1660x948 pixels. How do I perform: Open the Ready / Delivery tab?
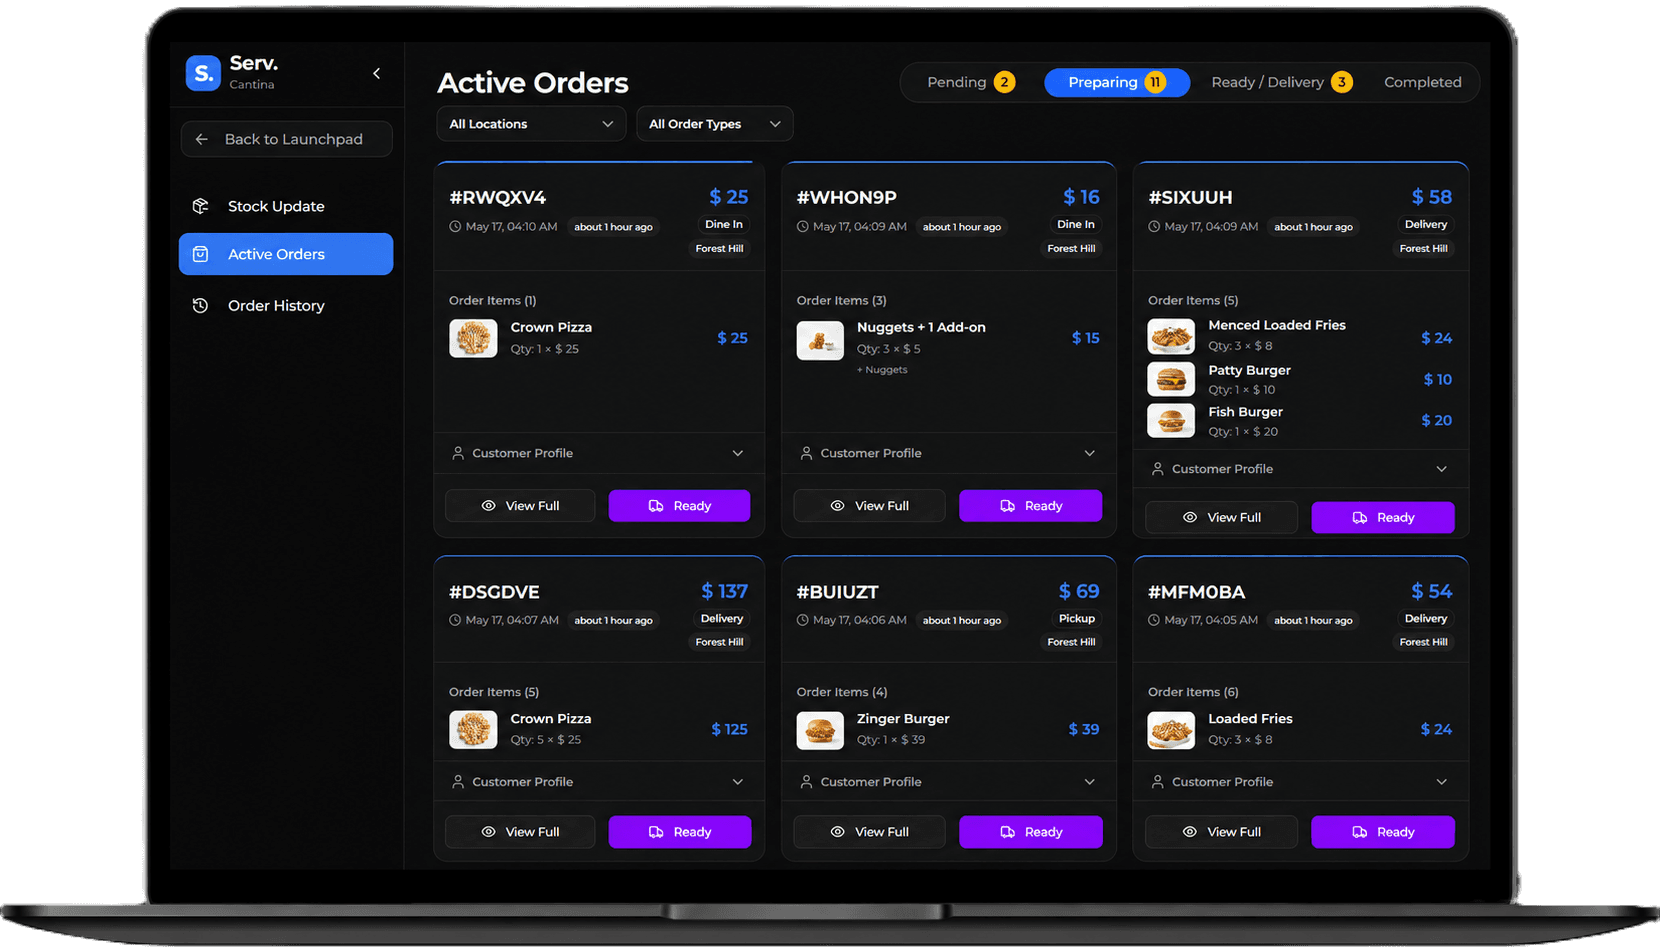[1281, 82]
